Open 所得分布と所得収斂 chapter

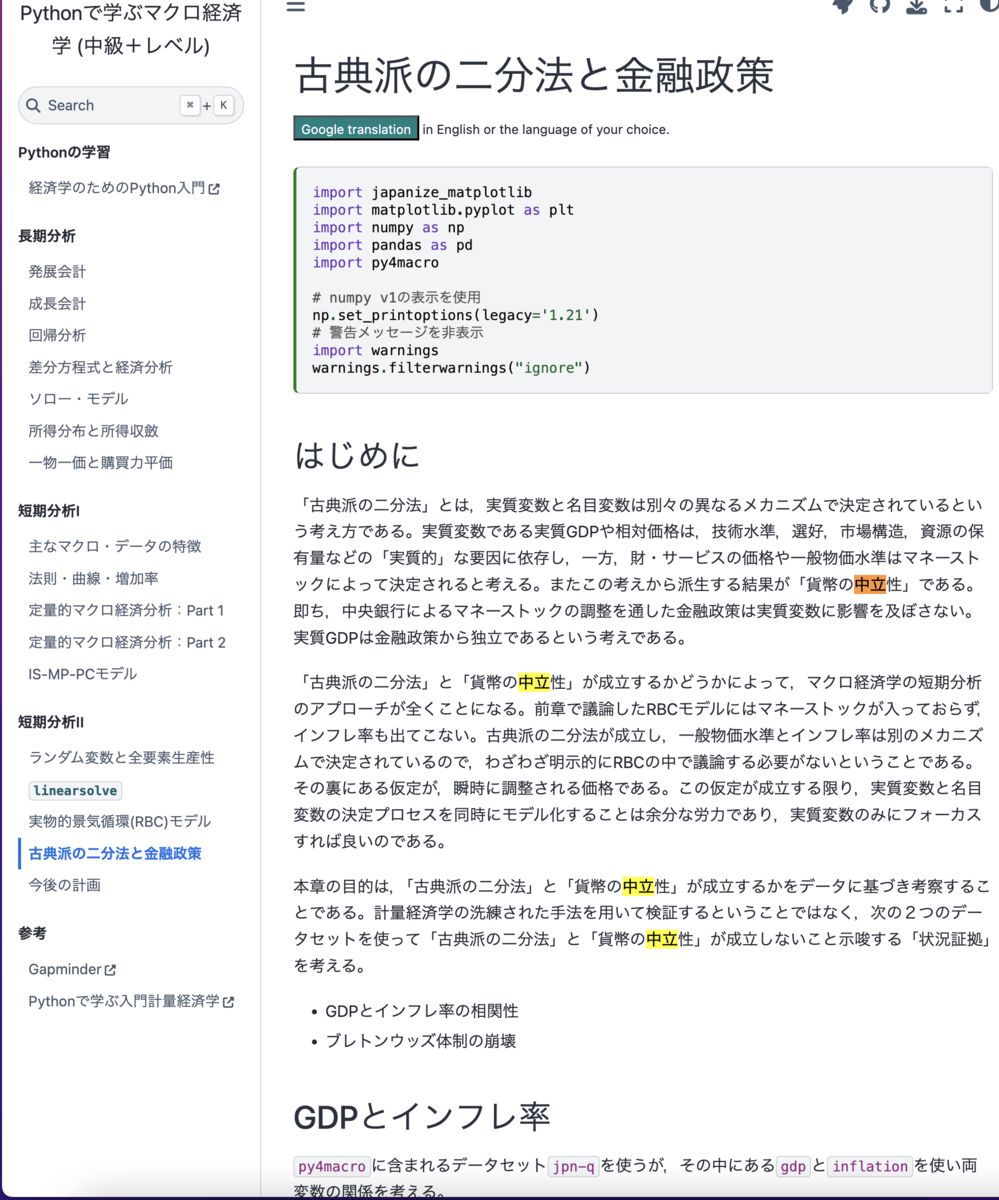tap(93, 431)
